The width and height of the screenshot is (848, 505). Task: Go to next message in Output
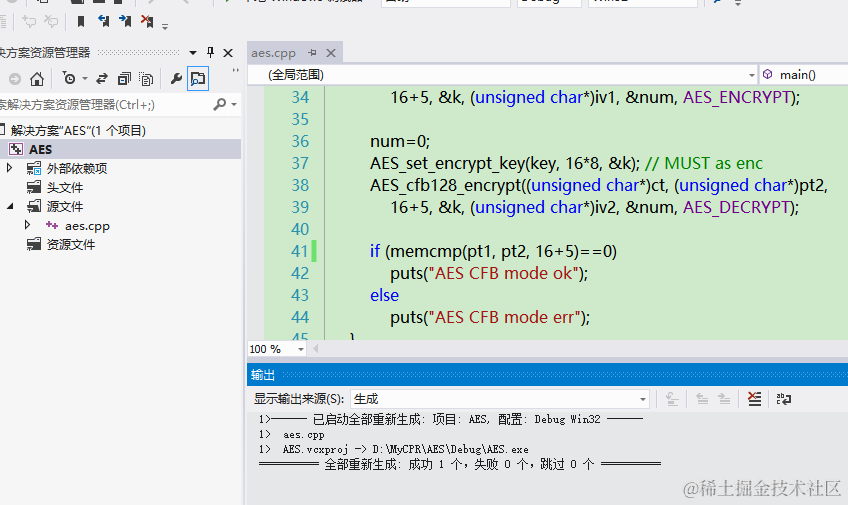coord(724,399)
